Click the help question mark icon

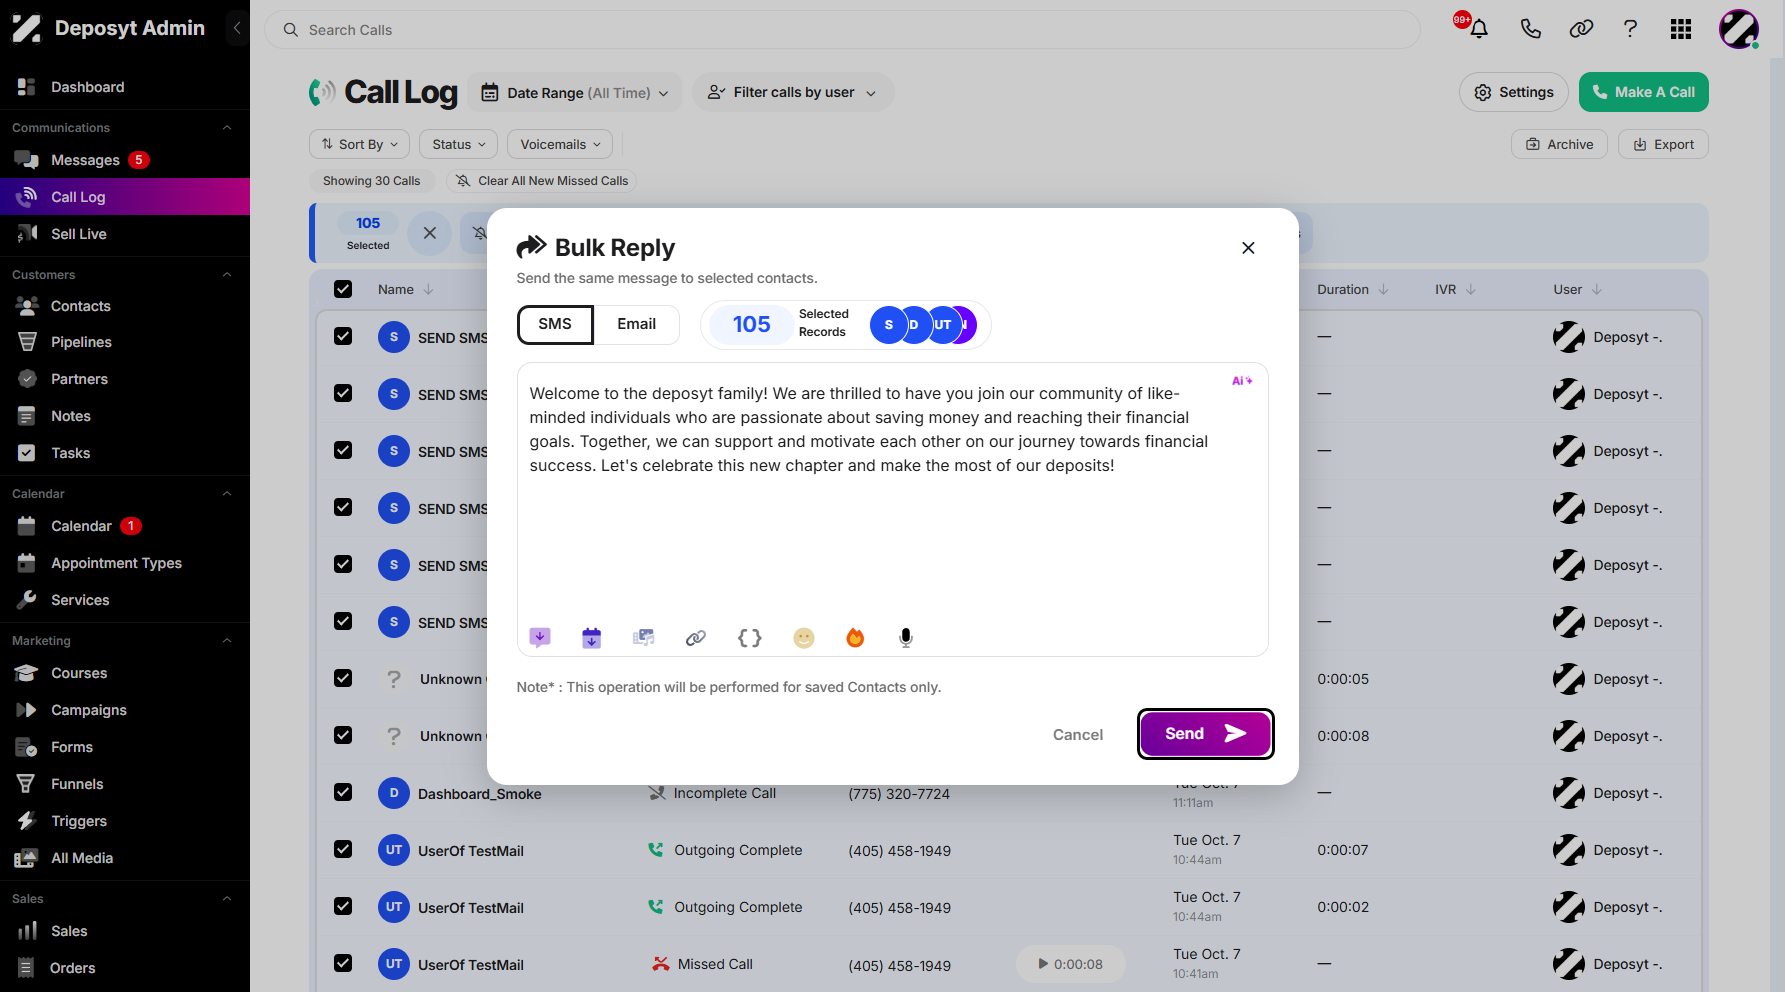tap(1631, 29)
